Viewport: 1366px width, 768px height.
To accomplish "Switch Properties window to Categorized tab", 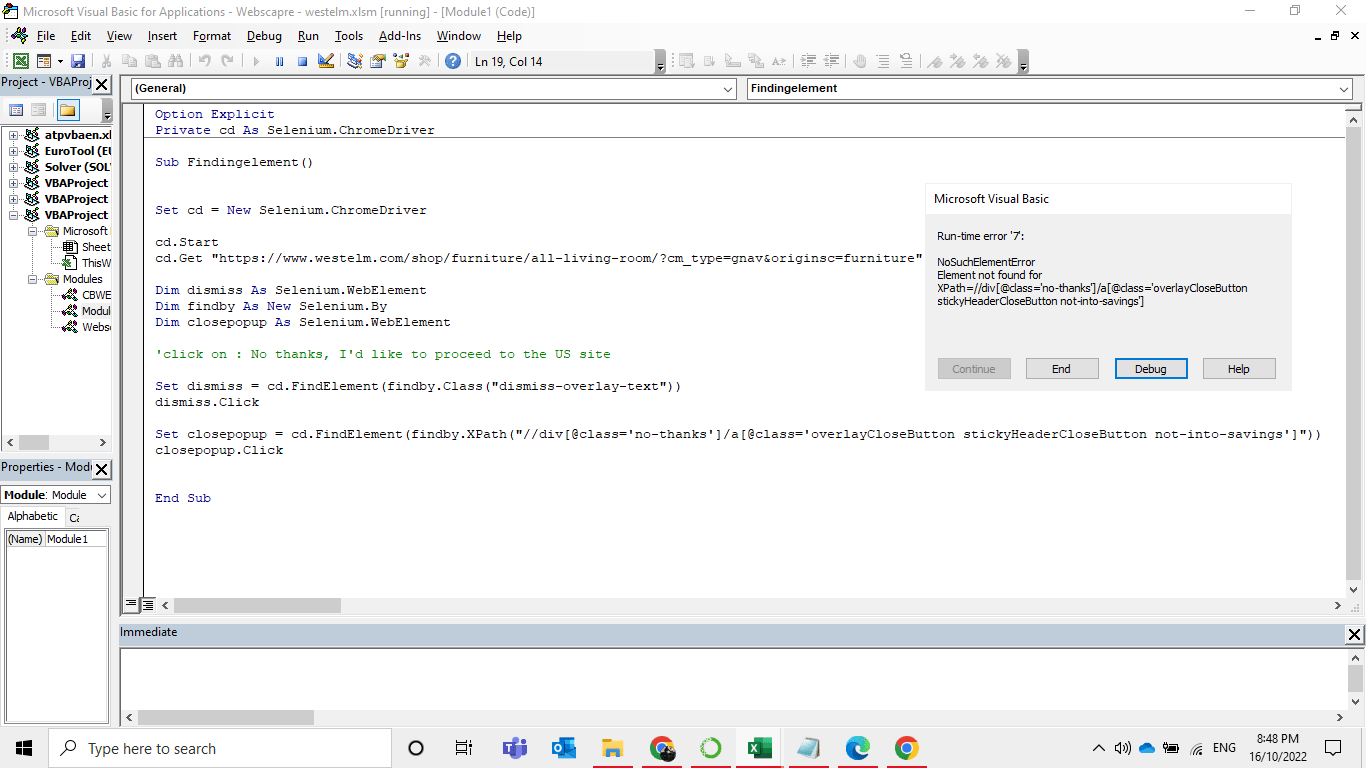I will pyautogui.click(x=76, y=516).
